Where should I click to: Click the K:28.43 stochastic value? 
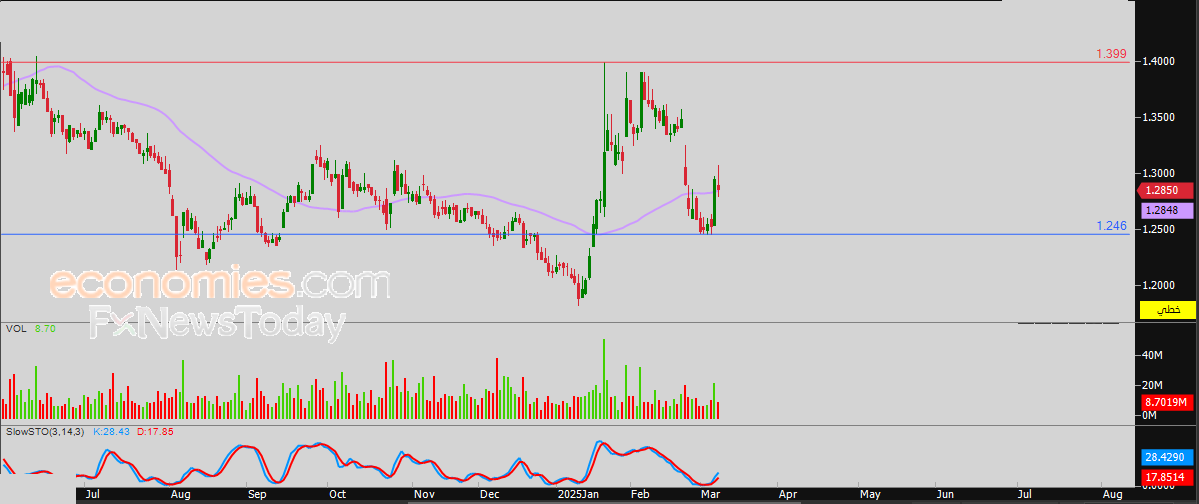[112, 431]
